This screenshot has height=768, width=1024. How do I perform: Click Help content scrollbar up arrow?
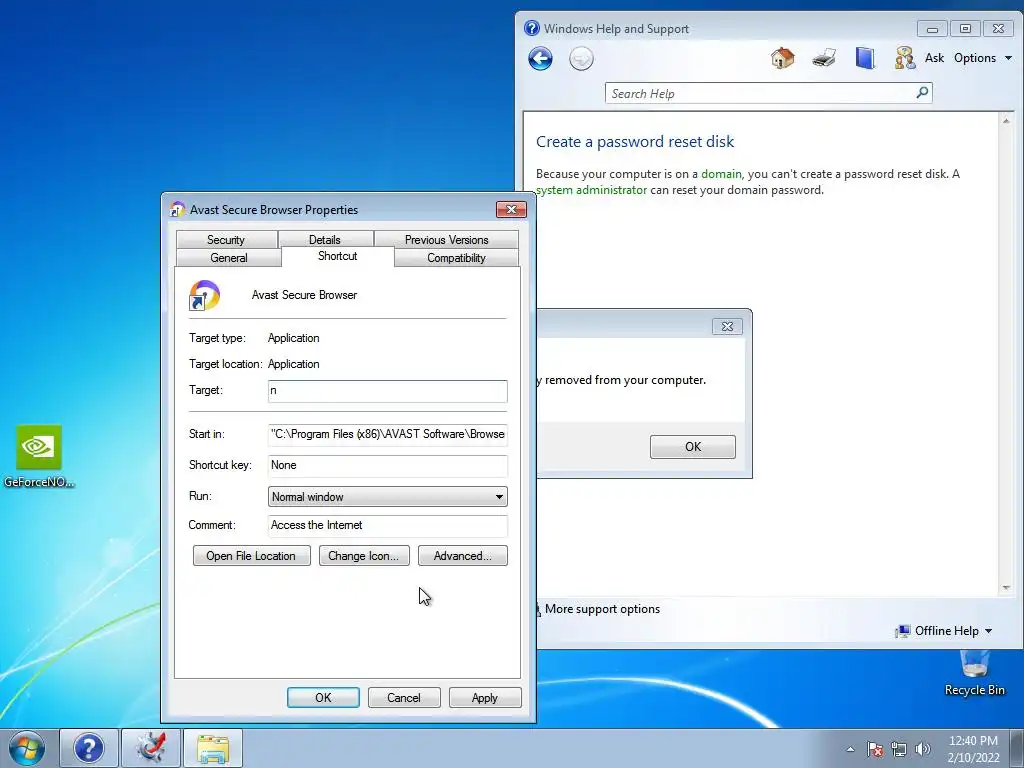point(1006,120)
